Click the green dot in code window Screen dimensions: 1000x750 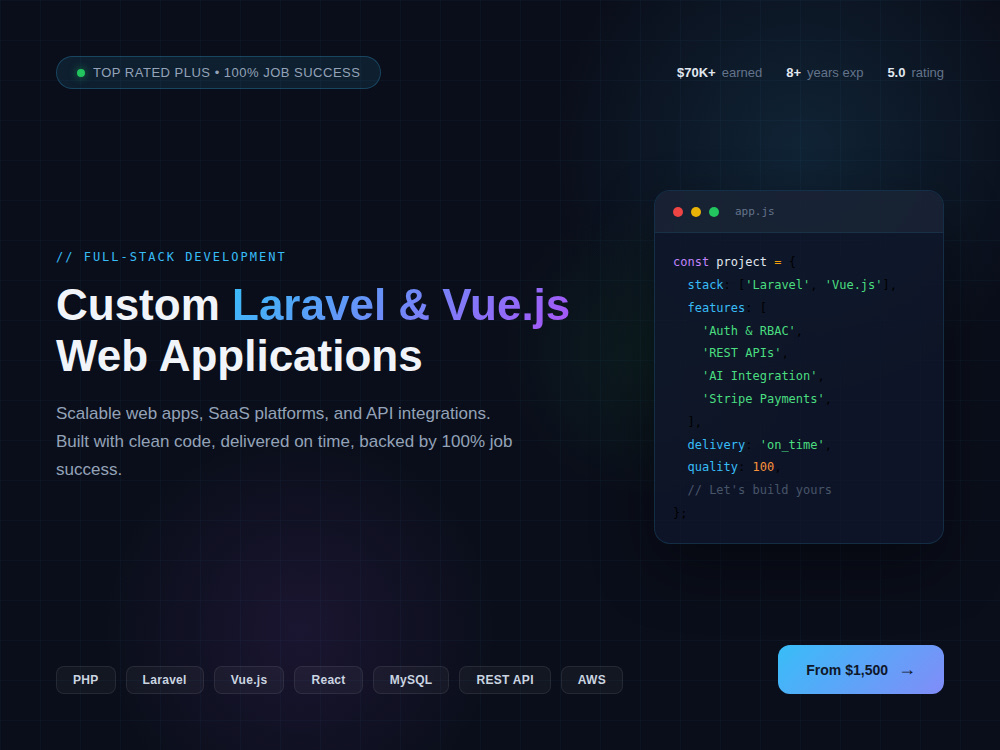(x=714, y=212)
